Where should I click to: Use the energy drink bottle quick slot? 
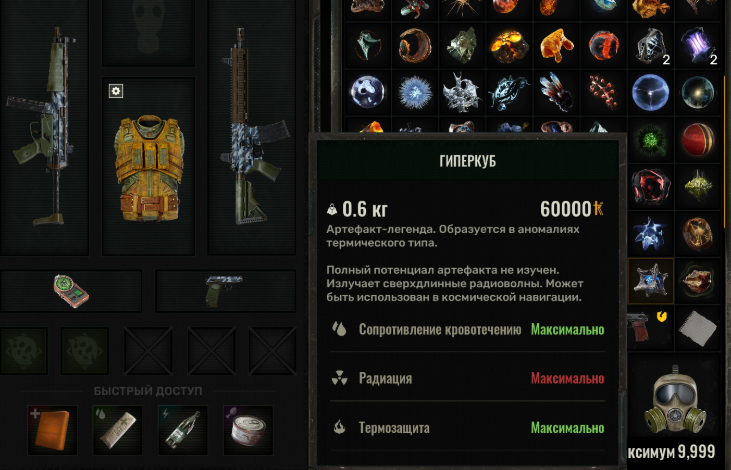click(x=182, y=429)
